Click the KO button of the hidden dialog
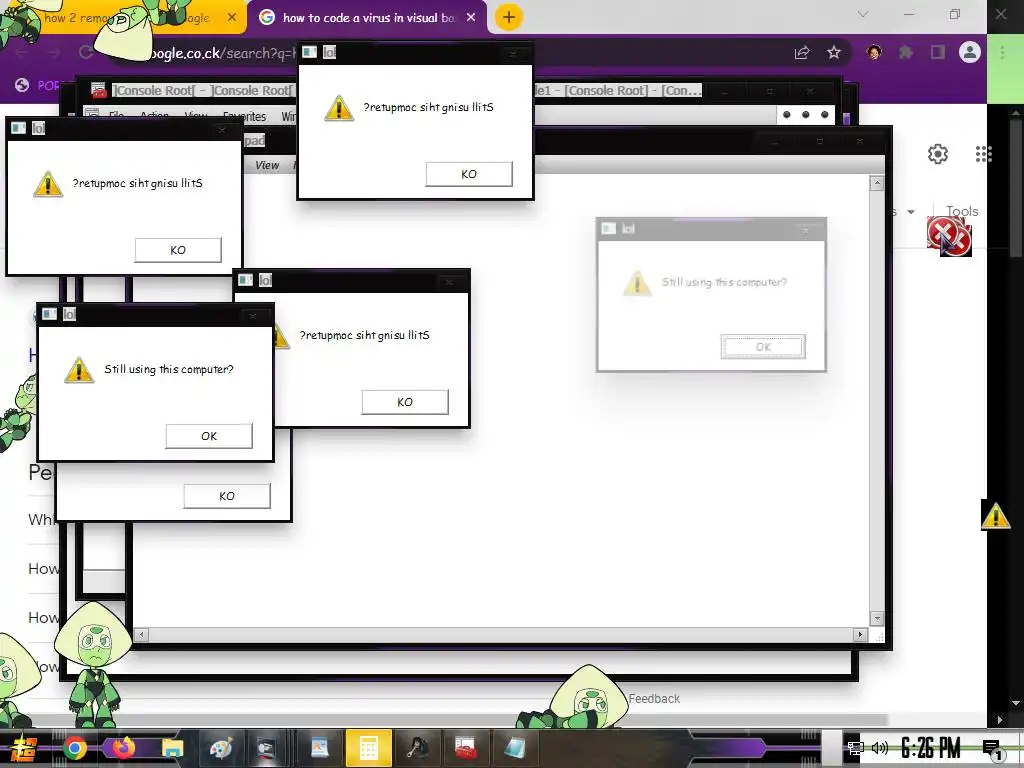1024x768 pixels. 227,496
